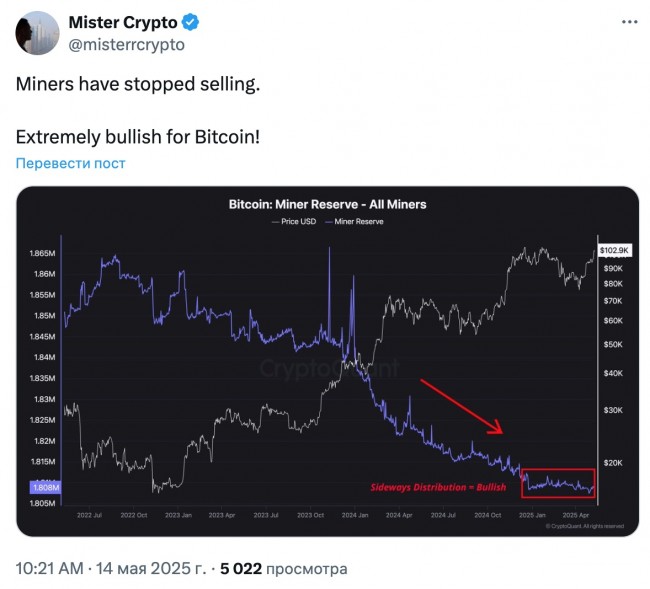Click the red 'Sideways Distribution = Bullish' annotation

click(x=438, y=487)
